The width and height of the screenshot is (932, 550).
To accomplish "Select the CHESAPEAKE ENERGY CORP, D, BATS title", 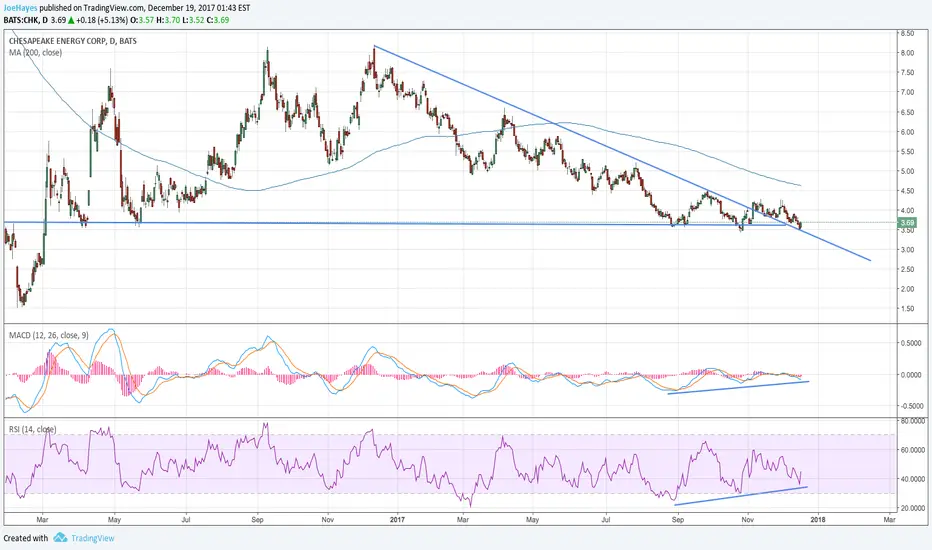I will coord(73,41).
